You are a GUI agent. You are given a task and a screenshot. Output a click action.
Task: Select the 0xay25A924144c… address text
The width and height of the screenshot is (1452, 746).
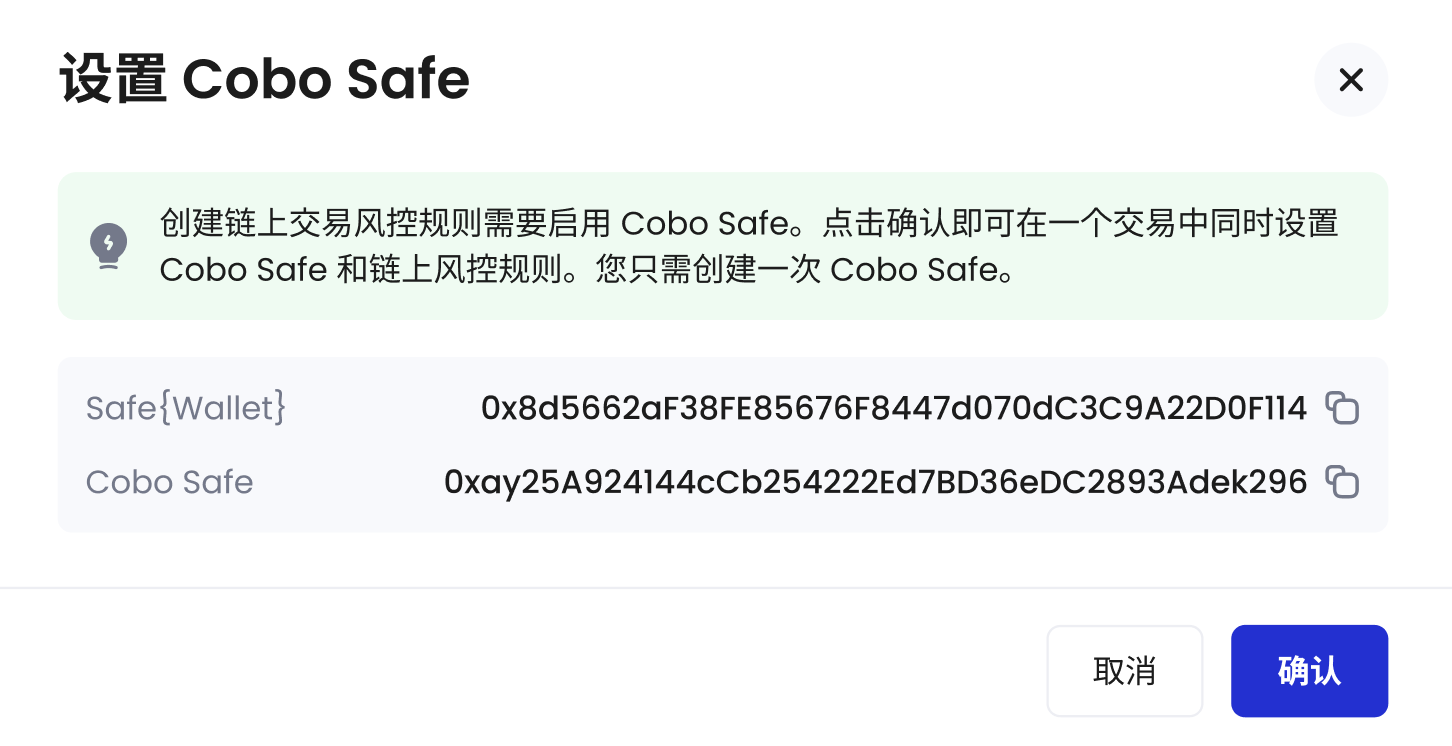click(876, 482)
